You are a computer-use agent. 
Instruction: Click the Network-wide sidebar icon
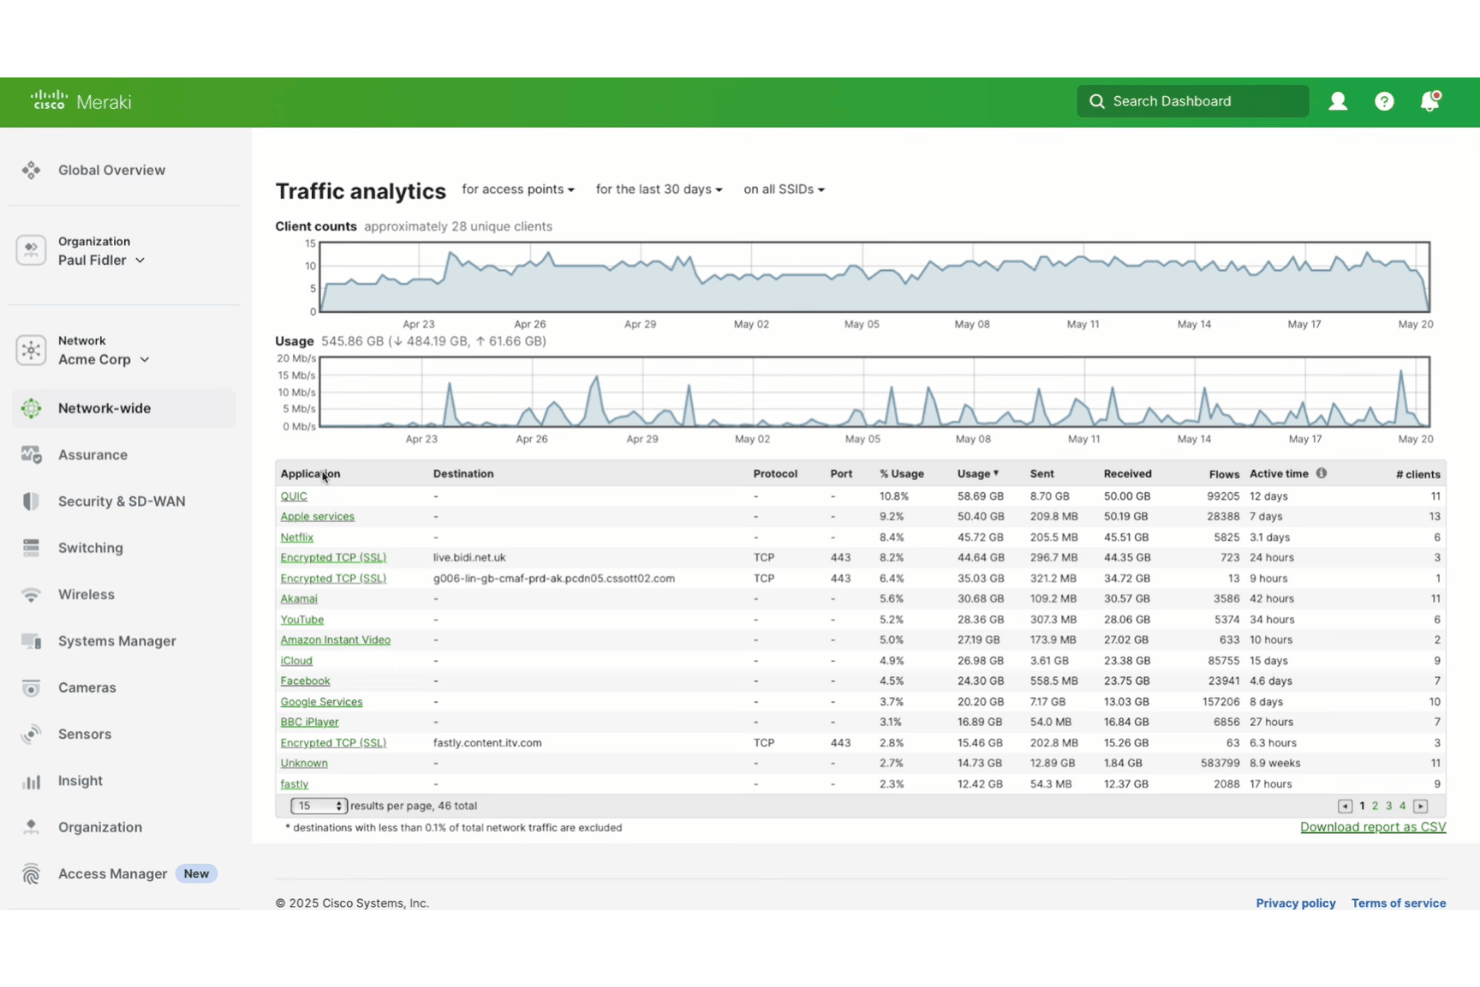[x=31, y=408]
